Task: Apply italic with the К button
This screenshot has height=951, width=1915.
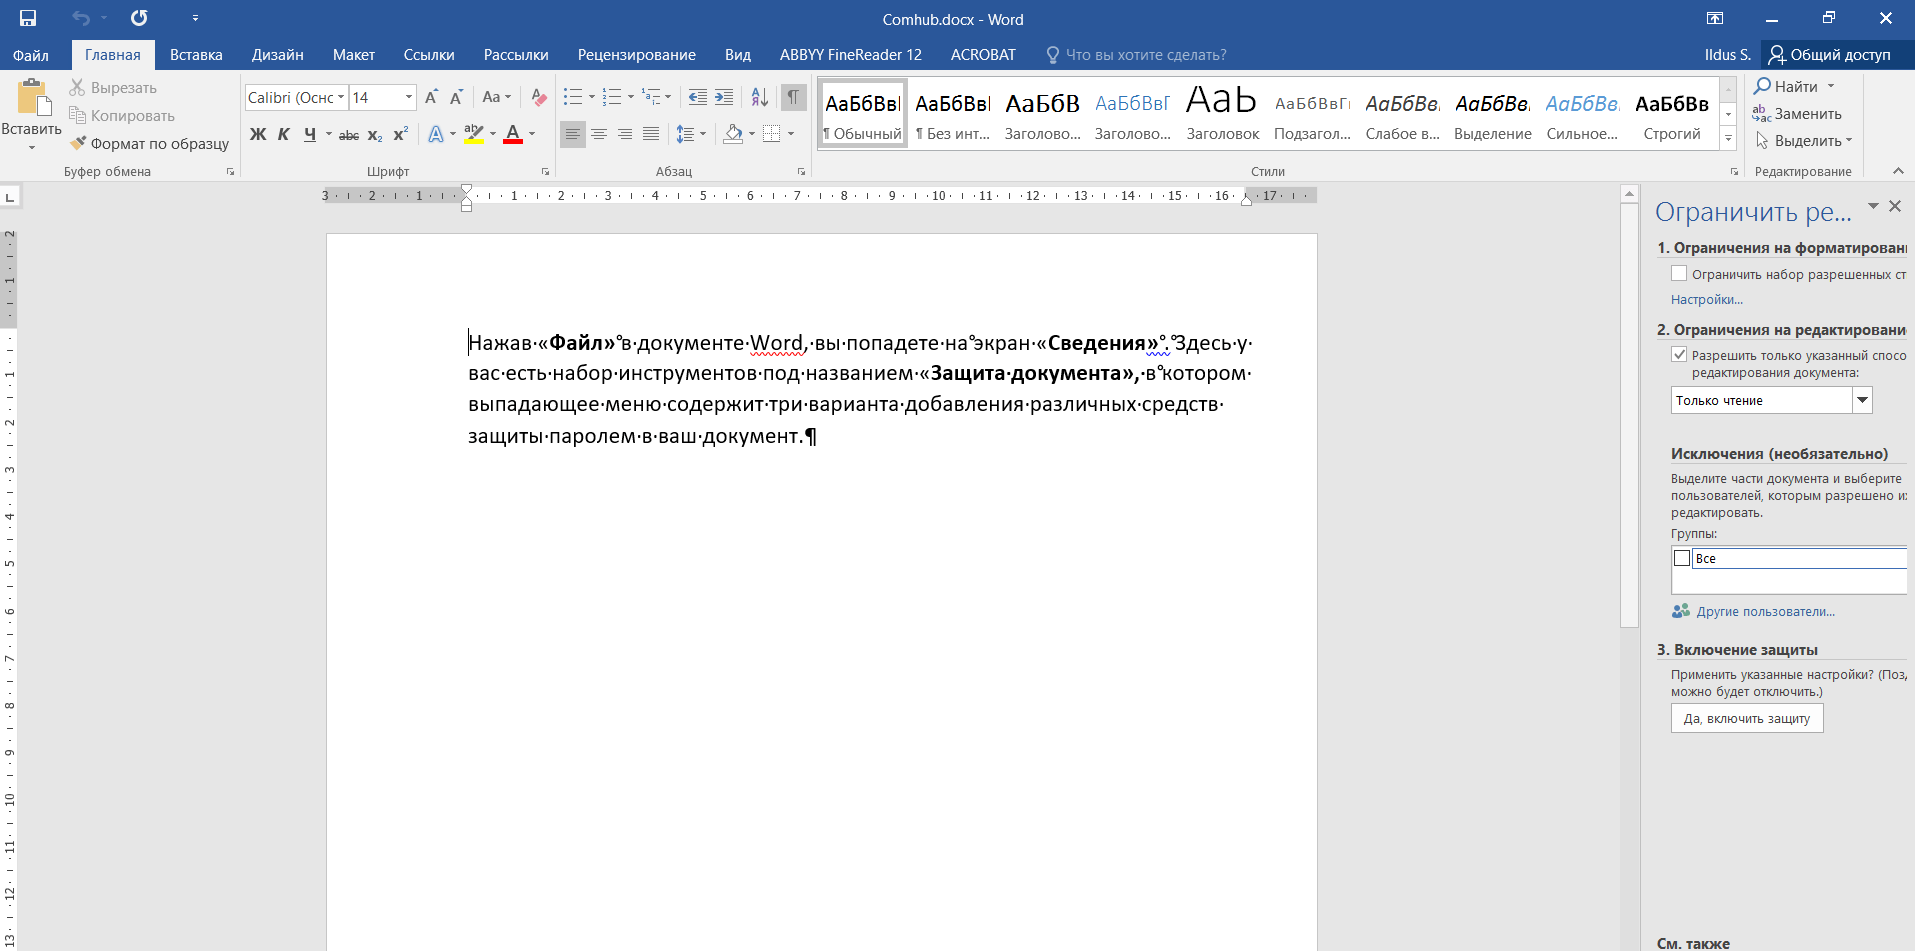Action: (284, 134)
